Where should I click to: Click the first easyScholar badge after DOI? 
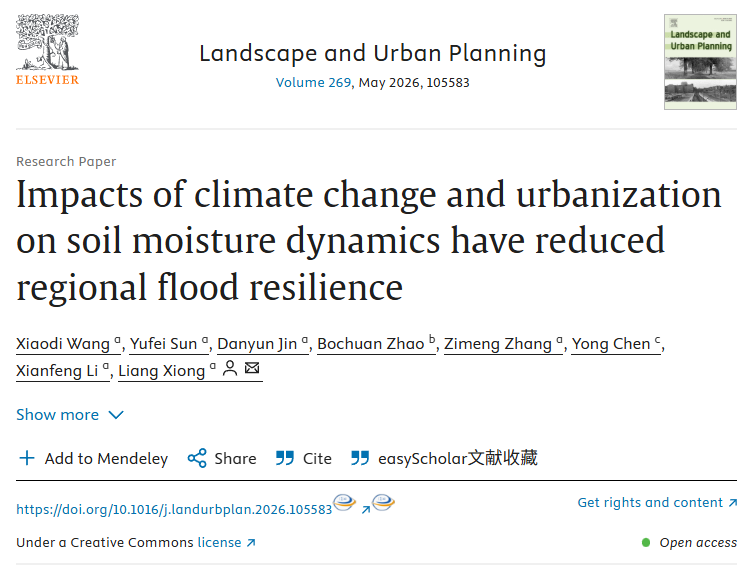click(345, 503)
